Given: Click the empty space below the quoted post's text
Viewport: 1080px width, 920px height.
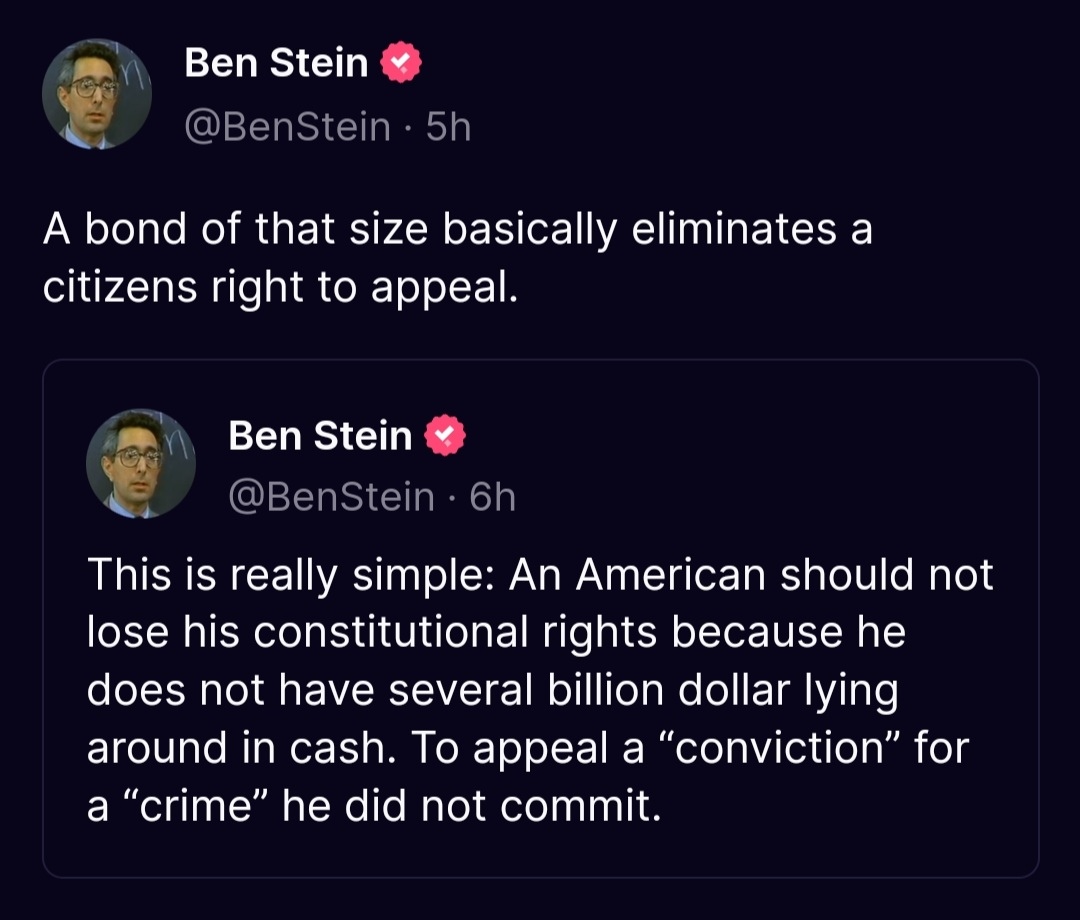Looking at the screenshot, I should pos(540,852).
